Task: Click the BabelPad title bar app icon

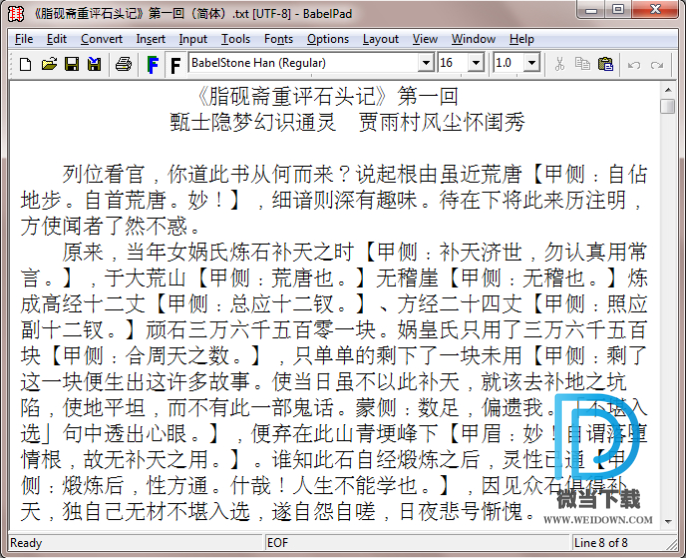Action: click(16, 14)
